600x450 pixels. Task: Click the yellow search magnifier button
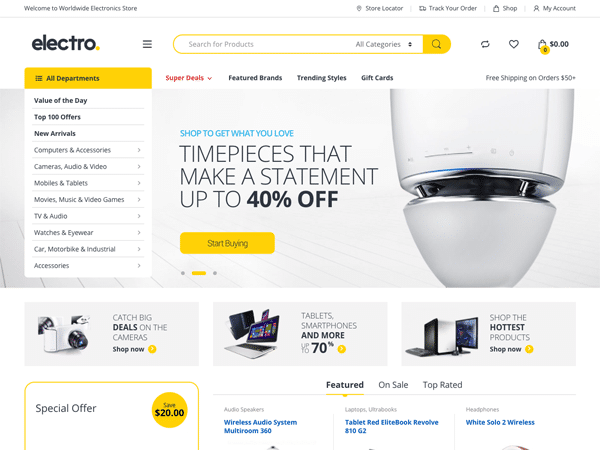437,44
